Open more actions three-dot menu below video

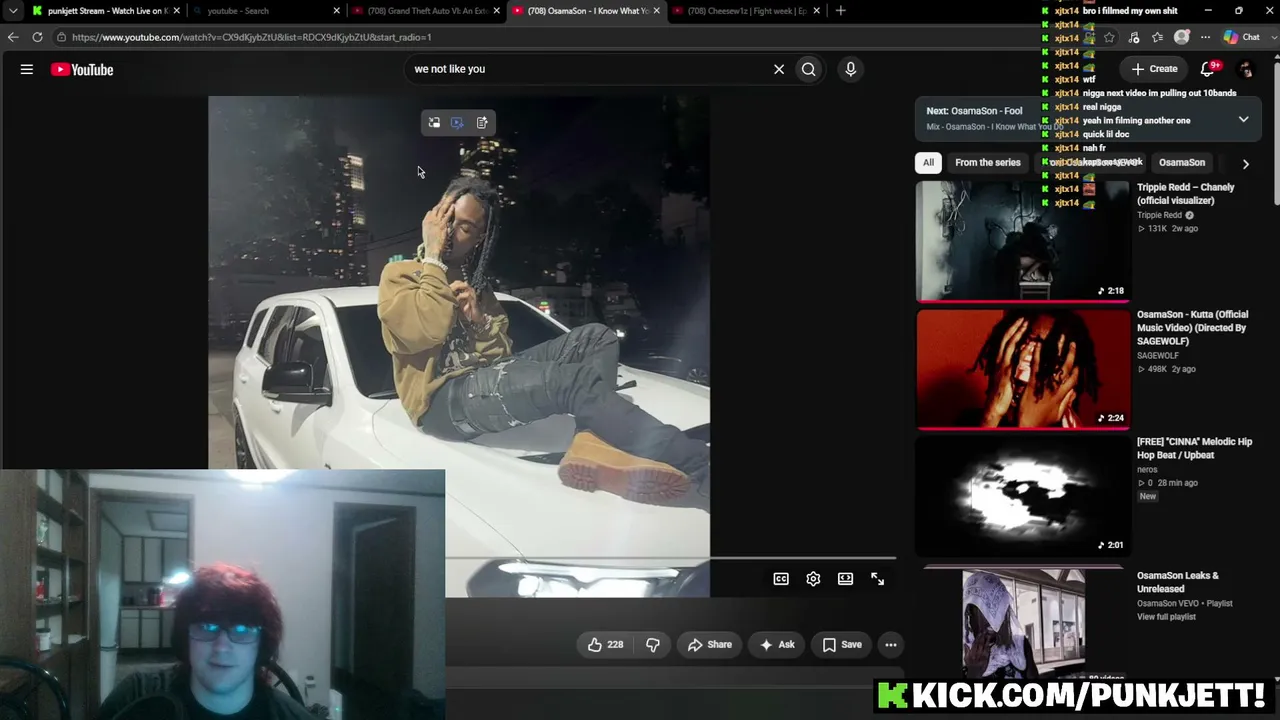891,645
